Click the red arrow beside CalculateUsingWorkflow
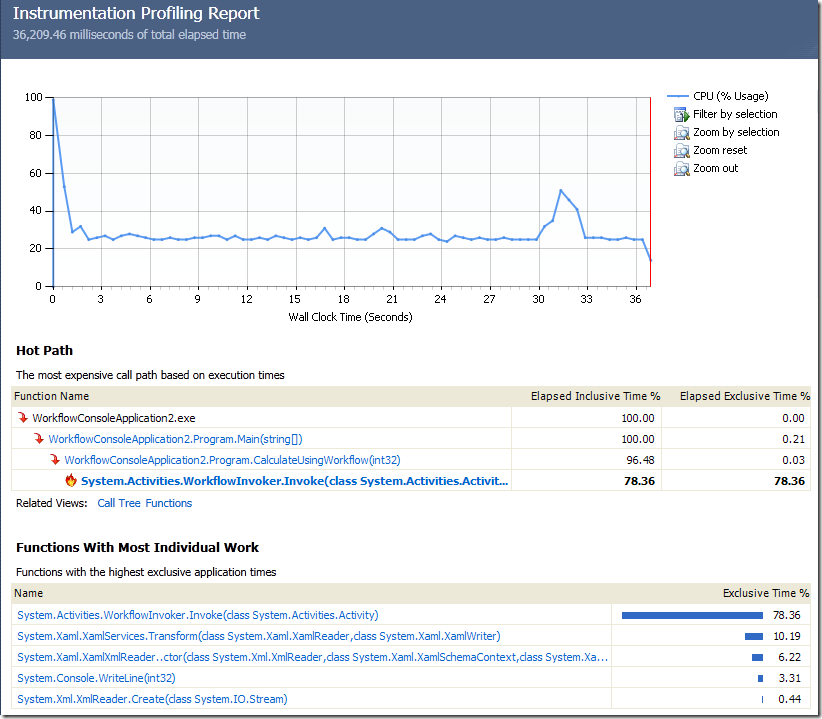The height and width of the screenshot is (719, 822). [55, 460]
